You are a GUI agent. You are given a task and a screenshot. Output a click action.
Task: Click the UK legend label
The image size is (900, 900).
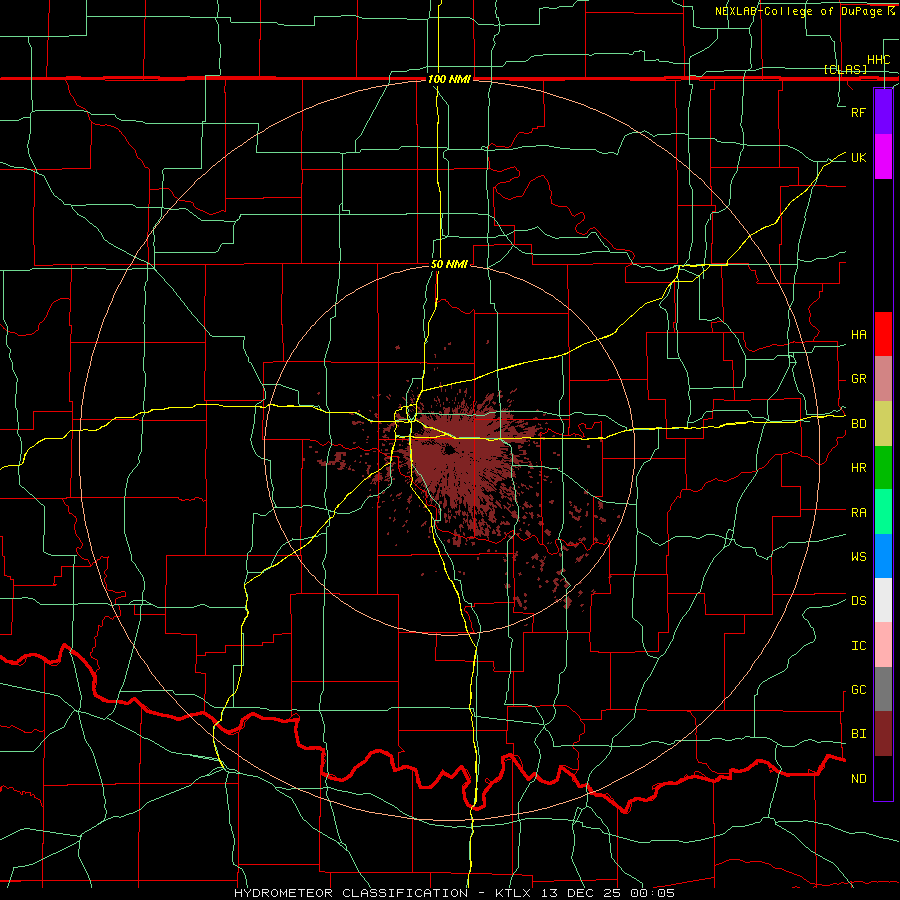858,157
